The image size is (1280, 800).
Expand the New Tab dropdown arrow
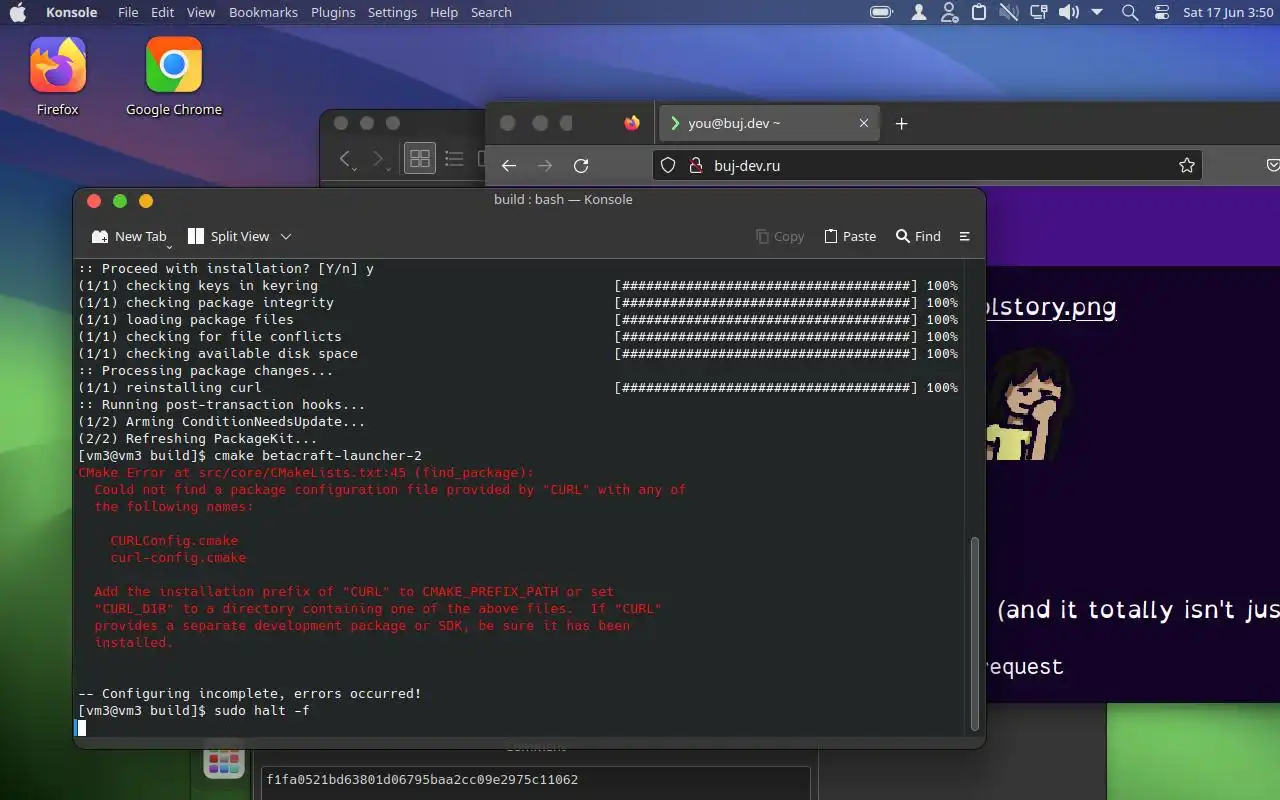[169, 246]
